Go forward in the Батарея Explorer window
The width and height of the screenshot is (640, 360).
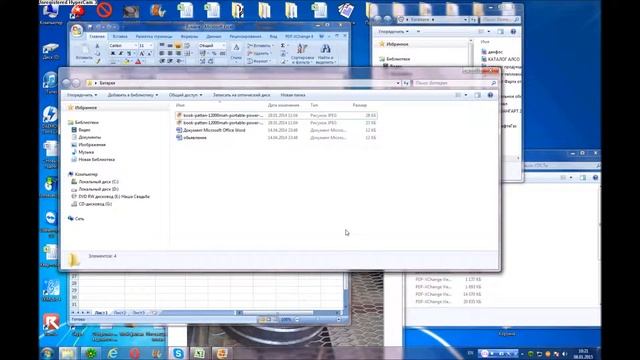76,83
